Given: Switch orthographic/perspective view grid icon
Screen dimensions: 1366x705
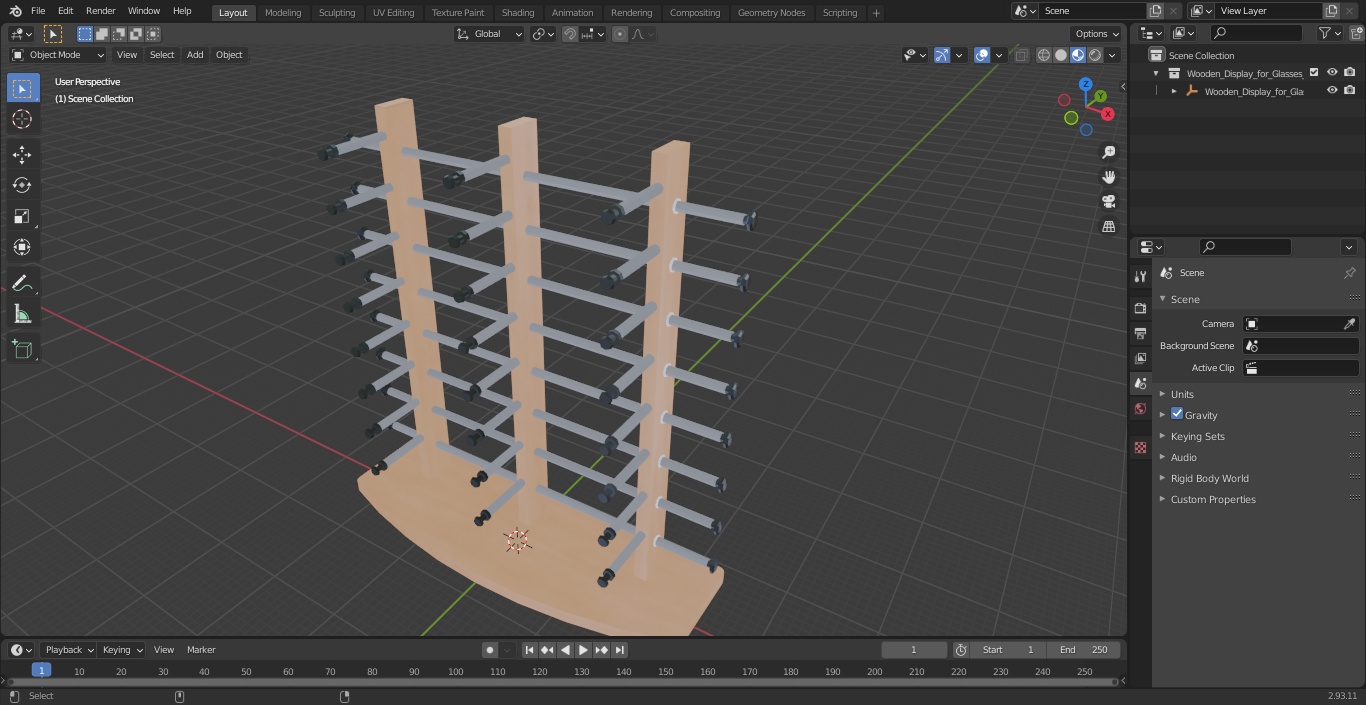Looking at the screenshot, I should tap(1108, 227).
